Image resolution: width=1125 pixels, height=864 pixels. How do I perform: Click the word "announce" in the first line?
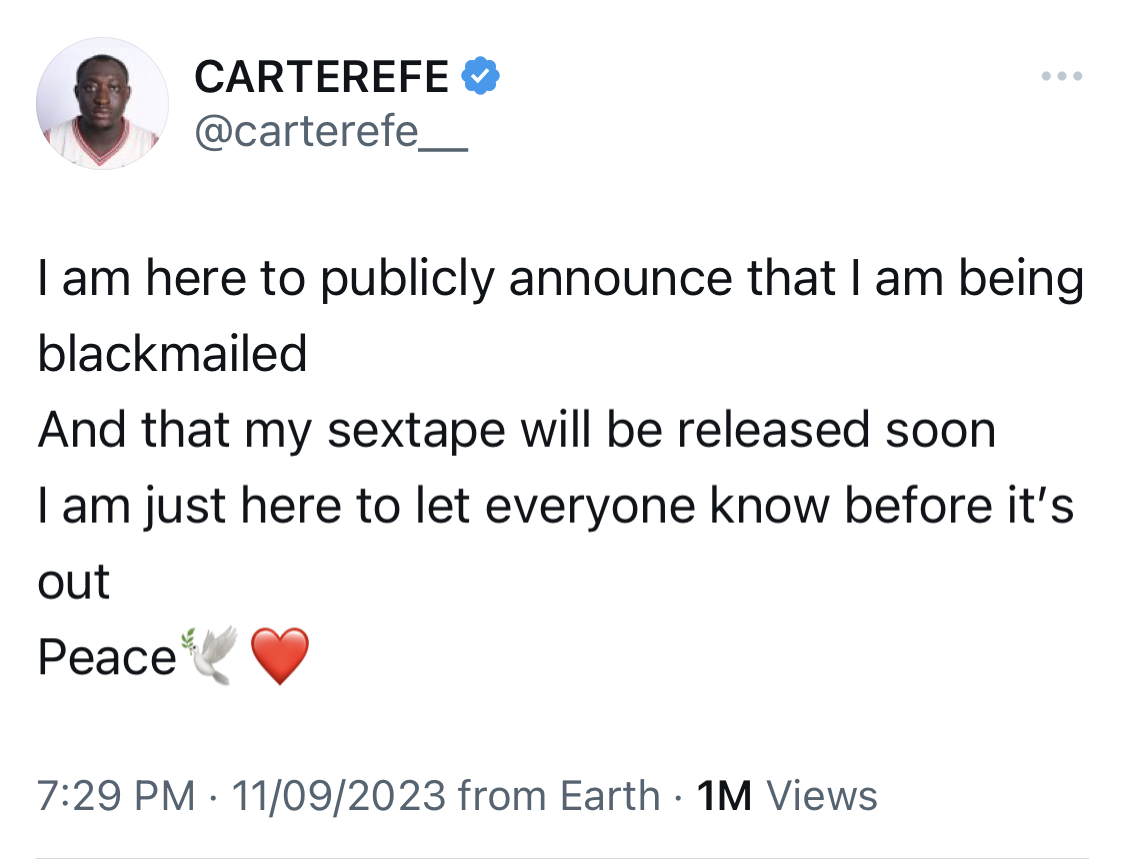tap(621, 278)
